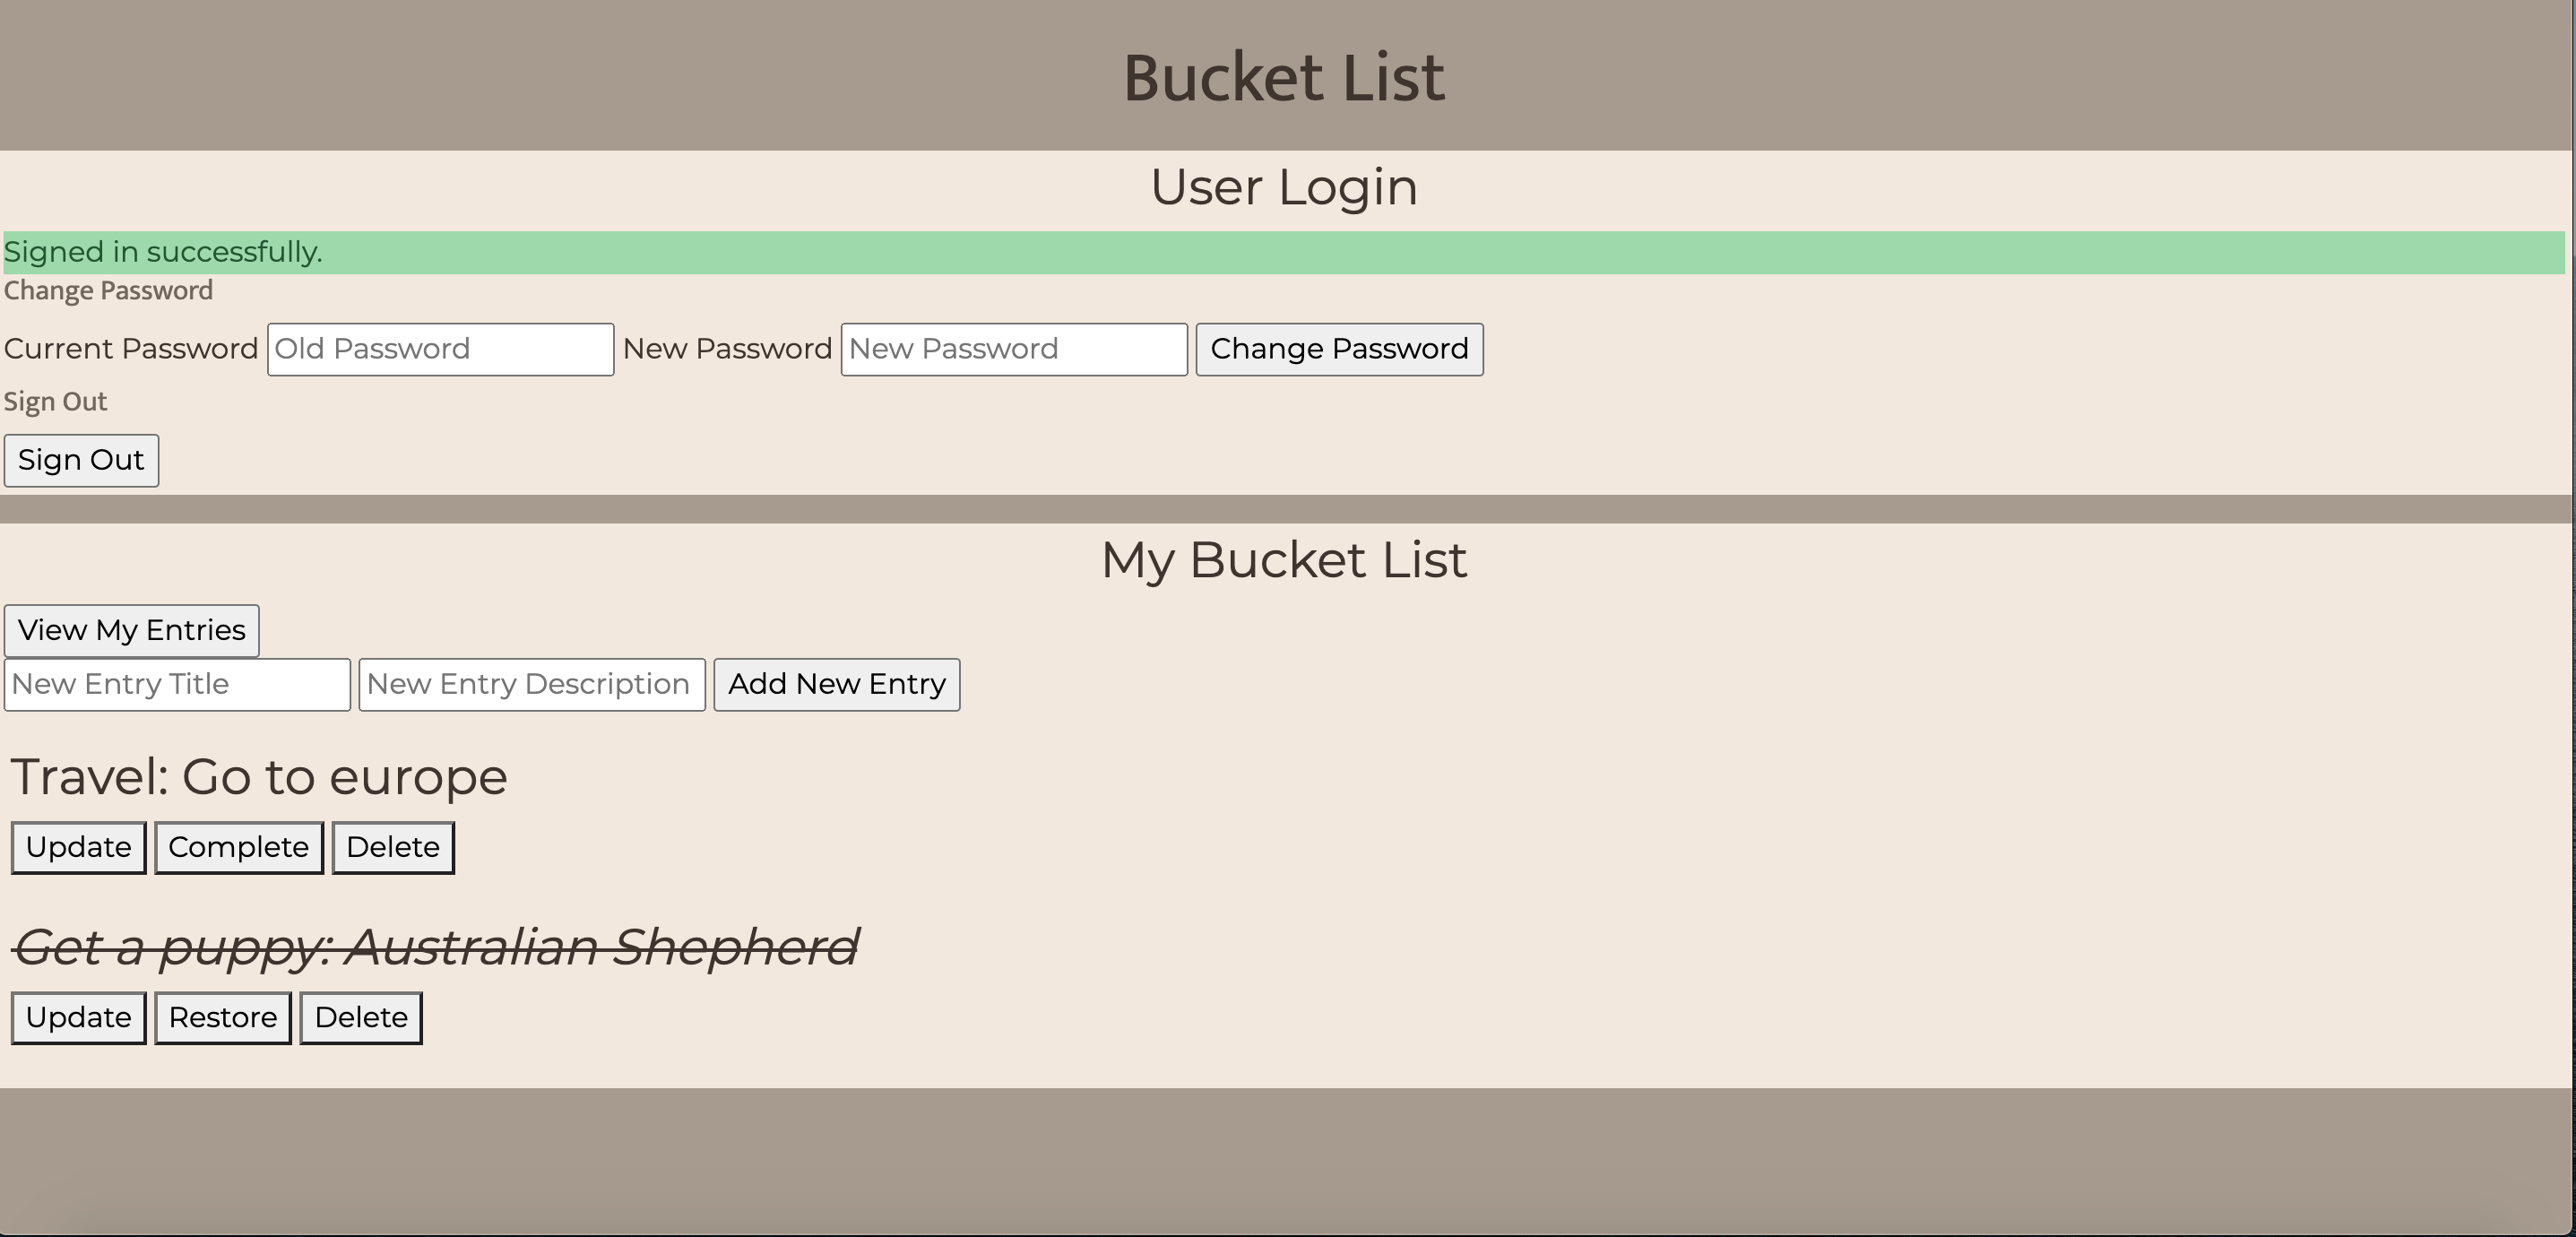Restore the Get a puppy entry
Screen dimensions: 2576x1237
(x=222, y=1017)
